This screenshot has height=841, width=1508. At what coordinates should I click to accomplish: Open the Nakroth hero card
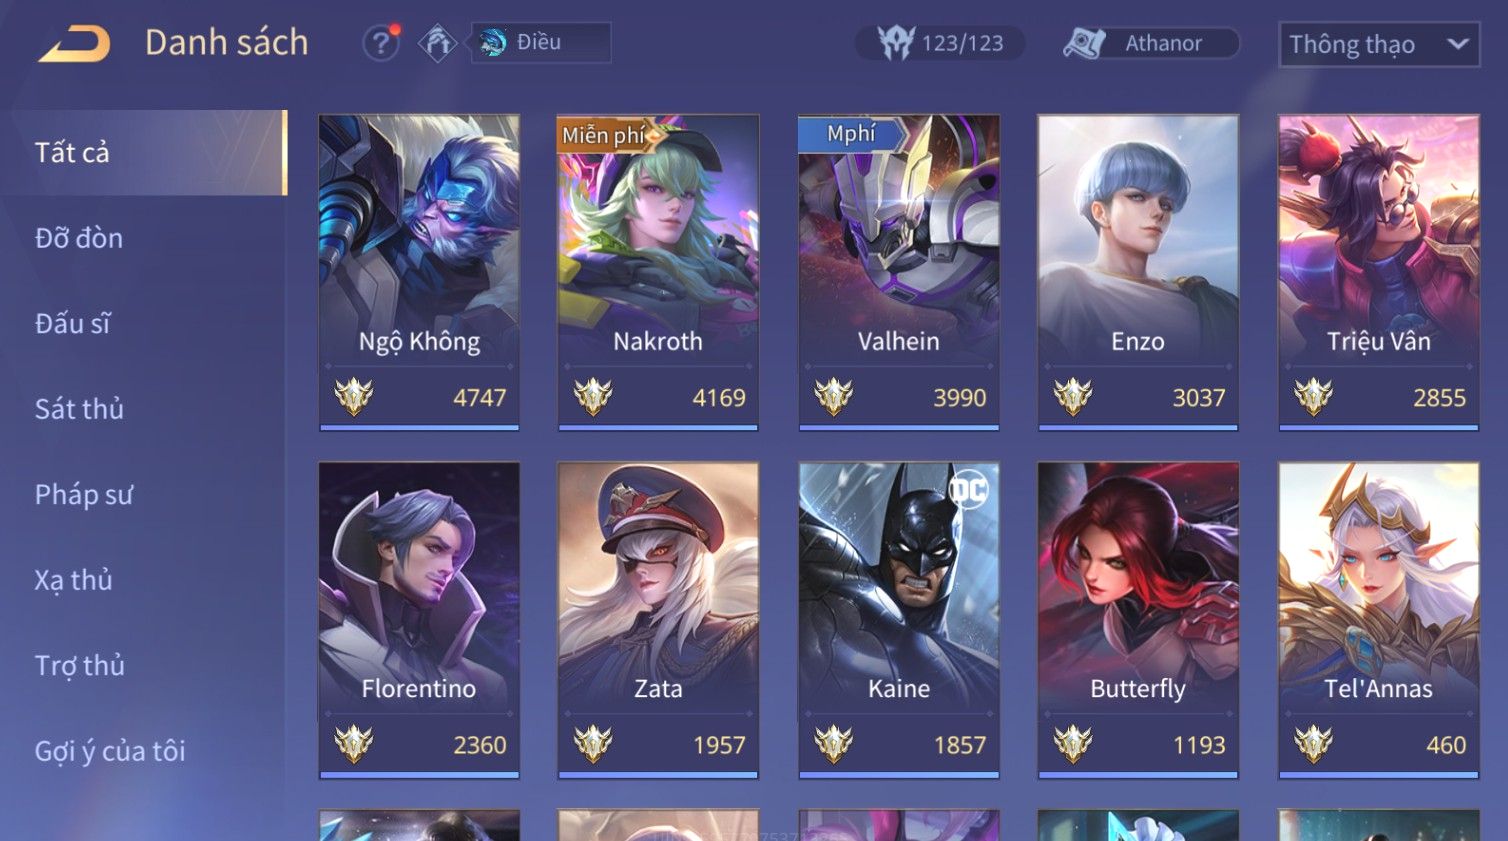click(x=658, y=272)
